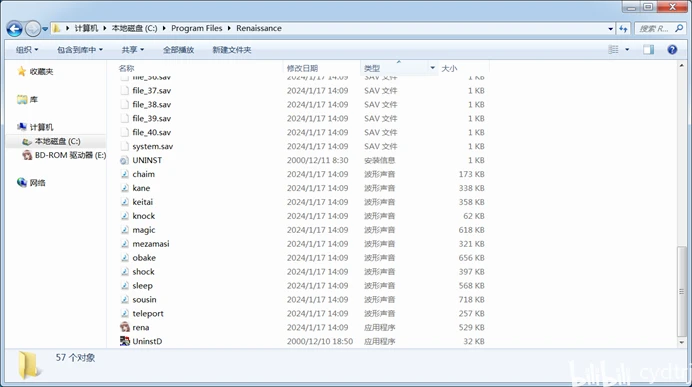Sort by the 修改日期 column header

click(x=302, y=68)
